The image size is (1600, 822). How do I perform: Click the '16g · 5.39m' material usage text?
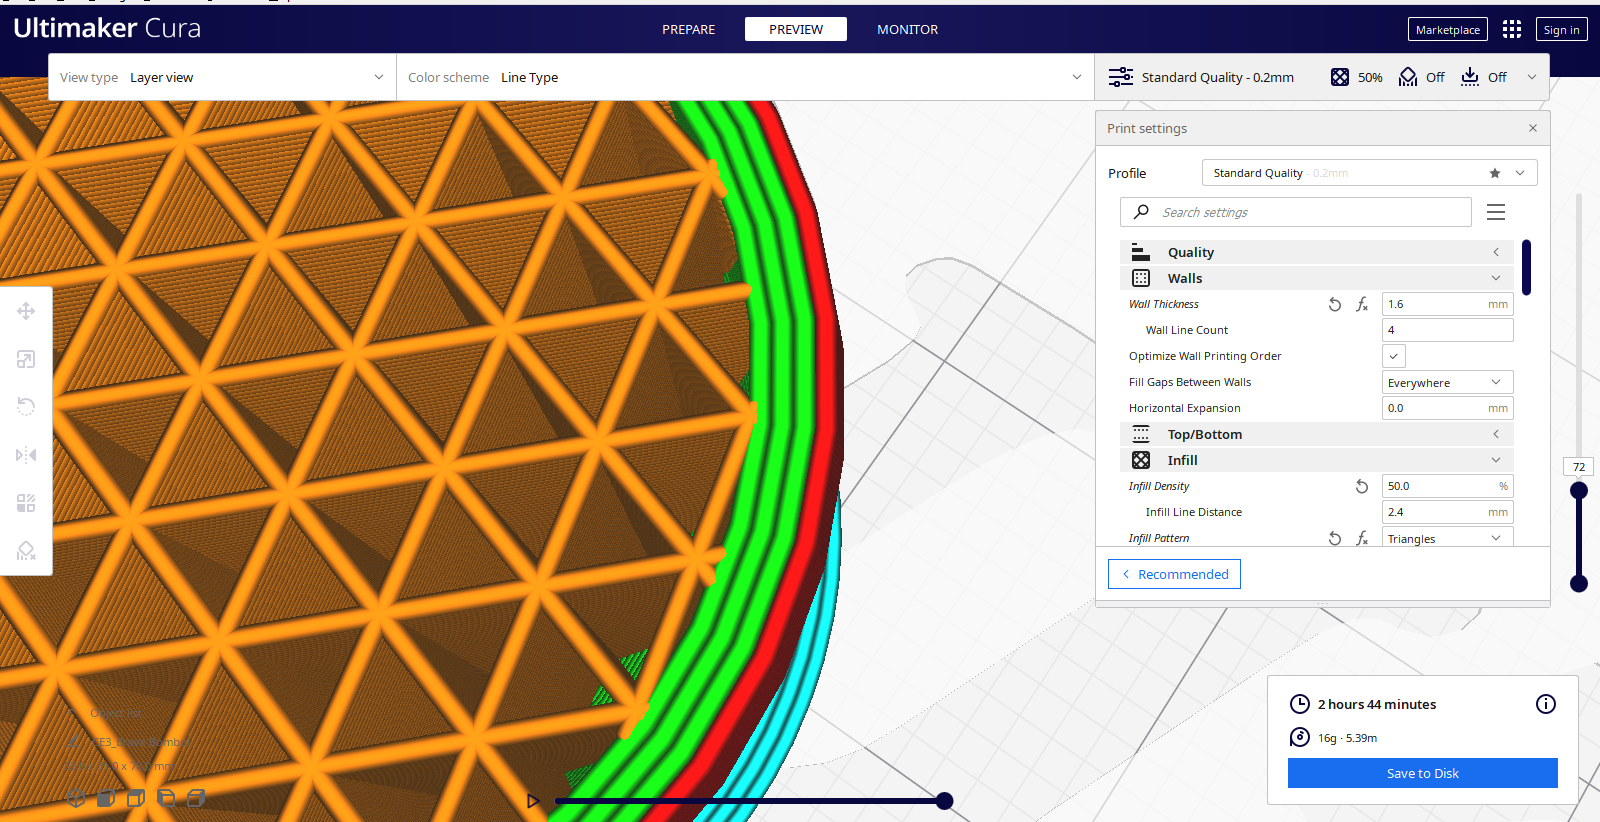[1347, 738]
